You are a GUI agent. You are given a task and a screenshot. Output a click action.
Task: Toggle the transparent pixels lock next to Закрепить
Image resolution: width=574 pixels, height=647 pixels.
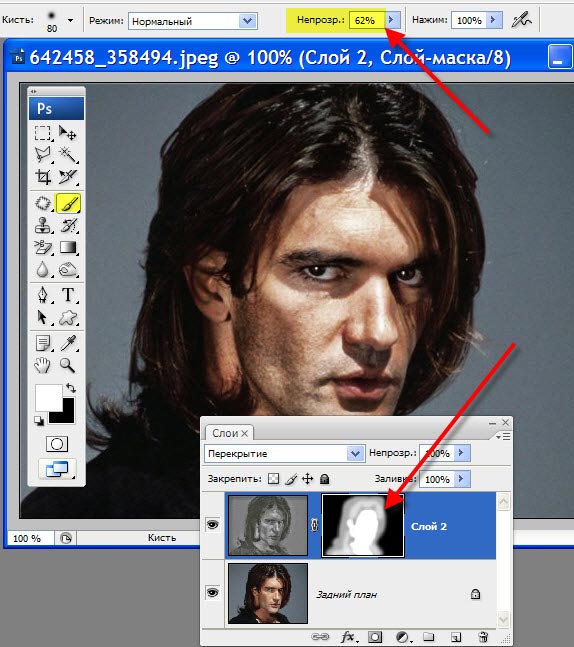[273, 479]
